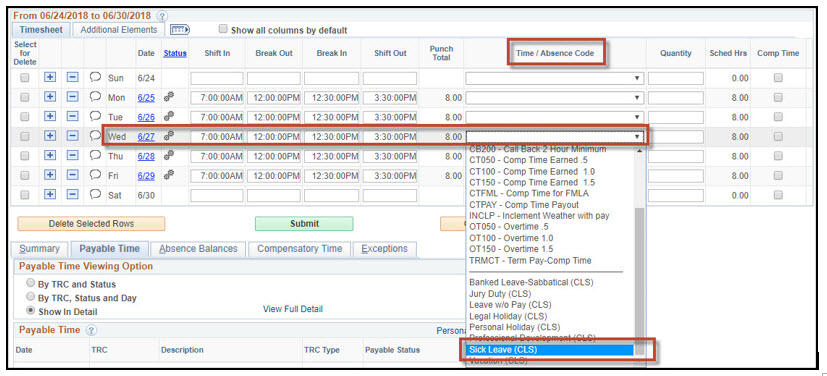Click the Quantity field for Monday

click(x=676, y=98)
